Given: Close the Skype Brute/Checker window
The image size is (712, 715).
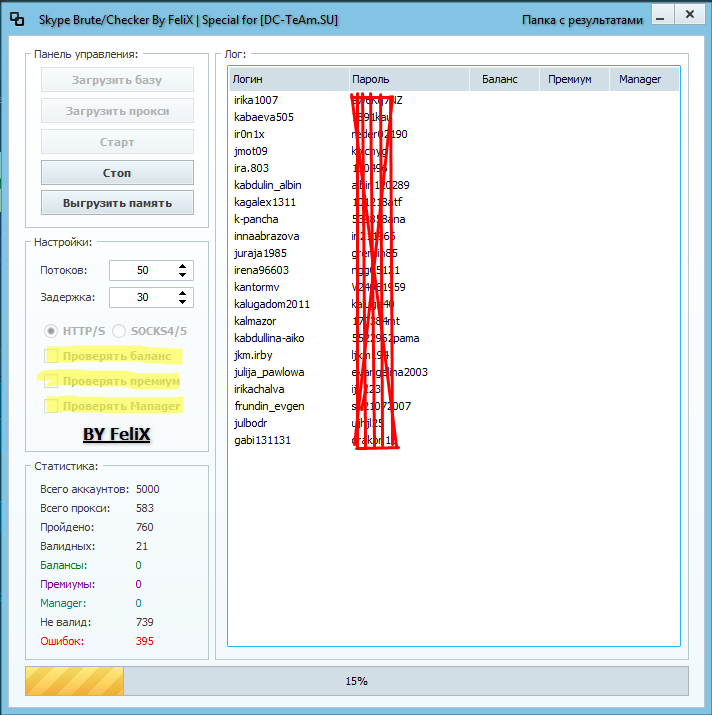Looking at the screenshot, I should pos(690,15).
